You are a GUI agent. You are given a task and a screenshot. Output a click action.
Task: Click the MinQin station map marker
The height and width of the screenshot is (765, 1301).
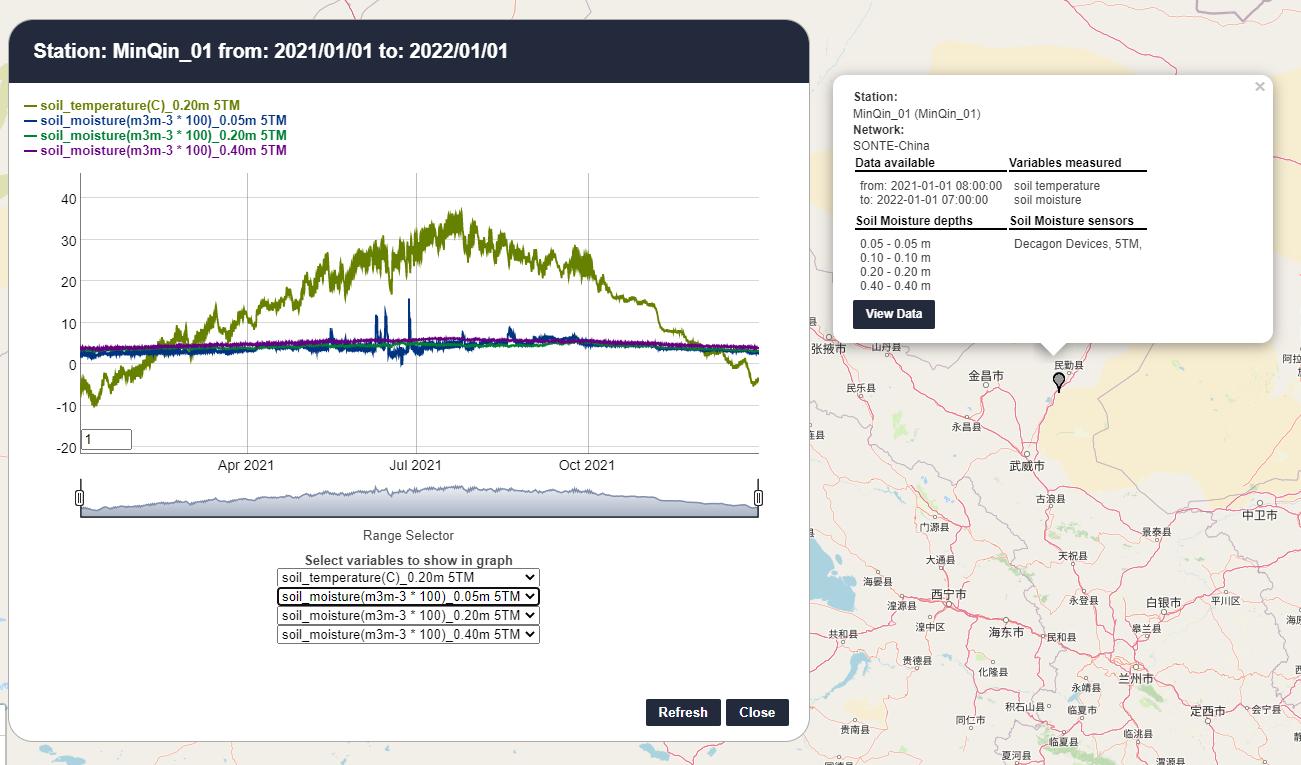1059,381
